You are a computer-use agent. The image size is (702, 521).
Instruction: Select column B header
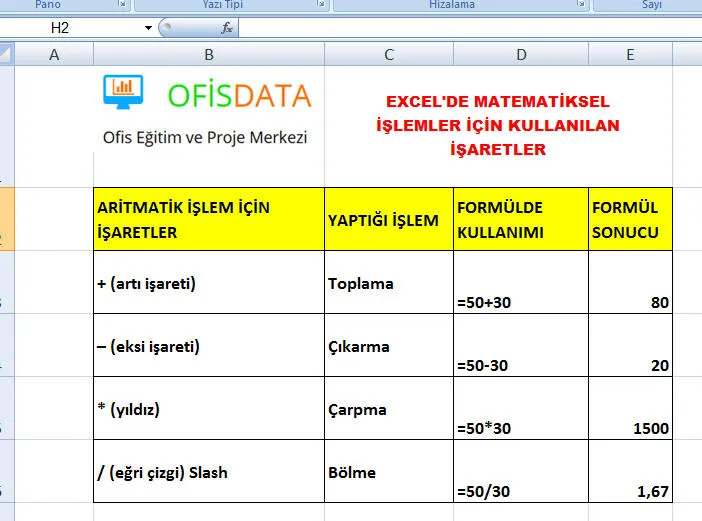208,55
